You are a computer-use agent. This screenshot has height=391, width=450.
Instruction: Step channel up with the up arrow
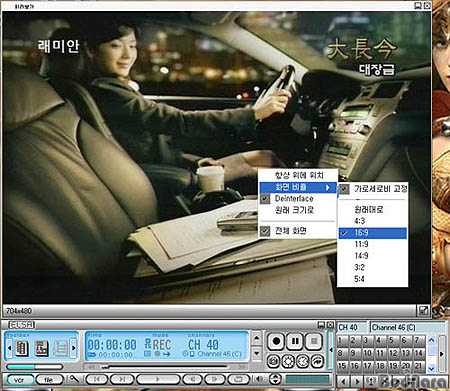point(256,339)
